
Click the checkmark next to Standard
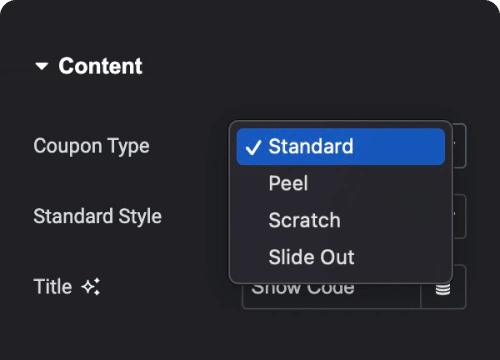tap(253, 147)
